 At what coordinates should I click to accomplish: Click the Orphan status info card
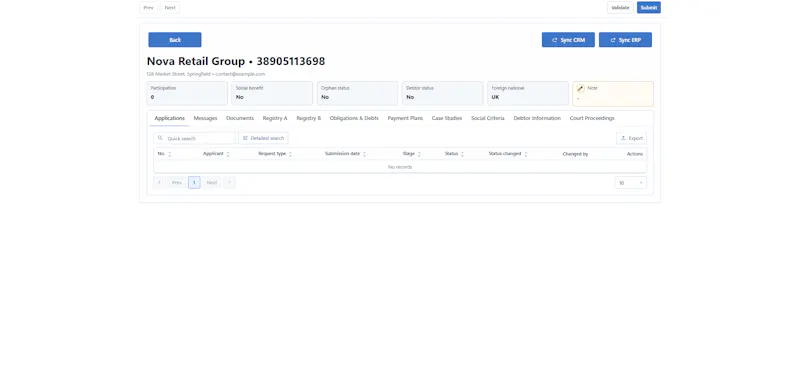pyautogui.click(x=357, y=93)
